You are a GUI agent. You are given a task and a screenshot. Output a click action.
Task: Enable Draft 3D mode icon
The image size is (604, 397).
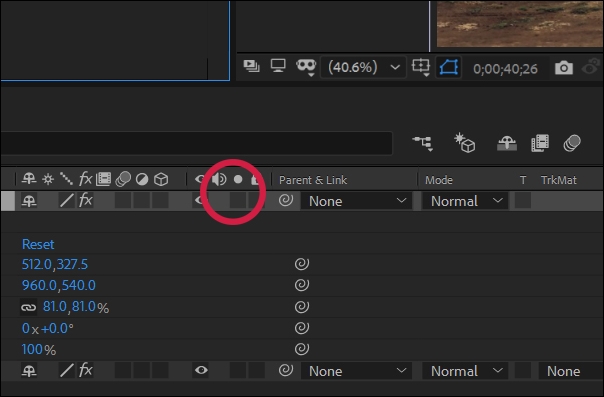[x=465, y=143]
